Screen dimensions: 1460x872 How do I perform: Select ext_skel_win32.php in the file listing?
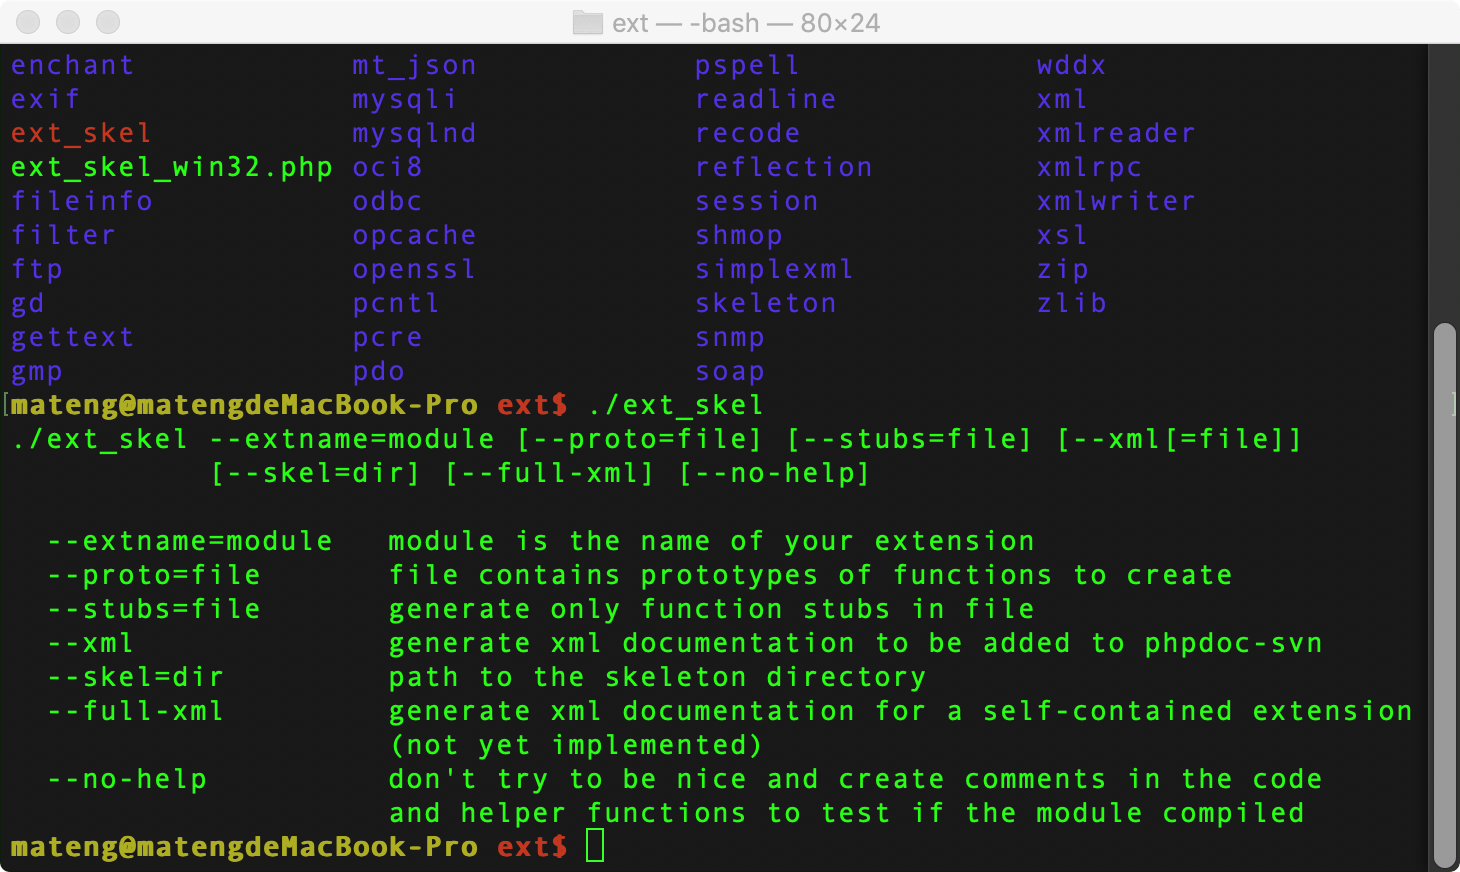point(171,167)
